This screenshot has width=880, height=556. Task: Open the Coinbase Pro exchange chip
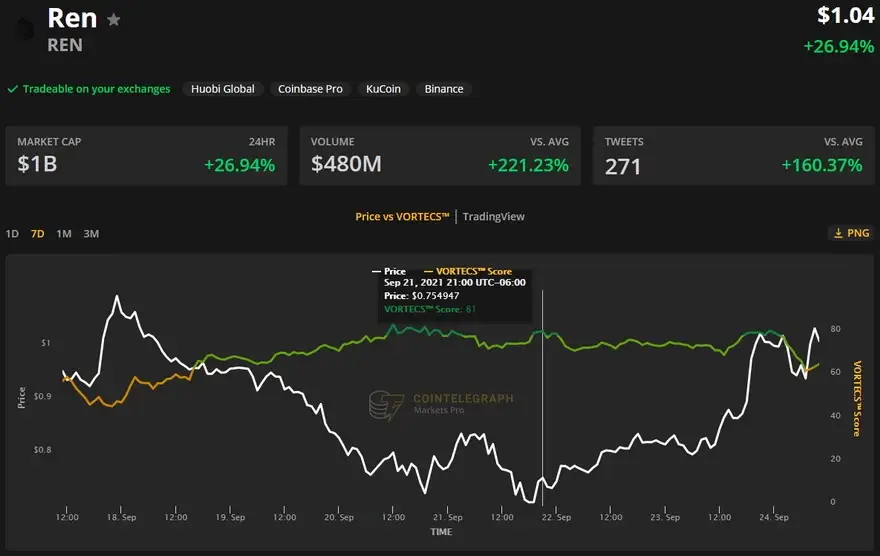pyautogui.click(x=310, y=89)
